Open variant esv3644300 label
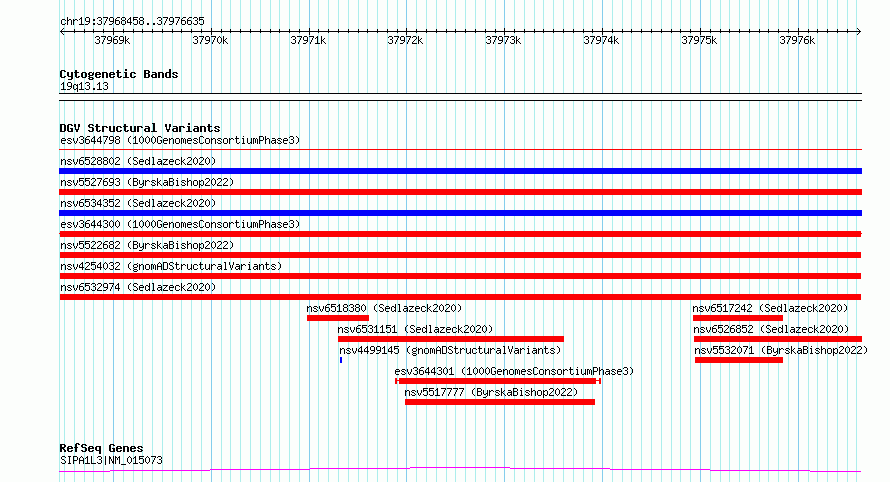890x482 pixels. 180,224
